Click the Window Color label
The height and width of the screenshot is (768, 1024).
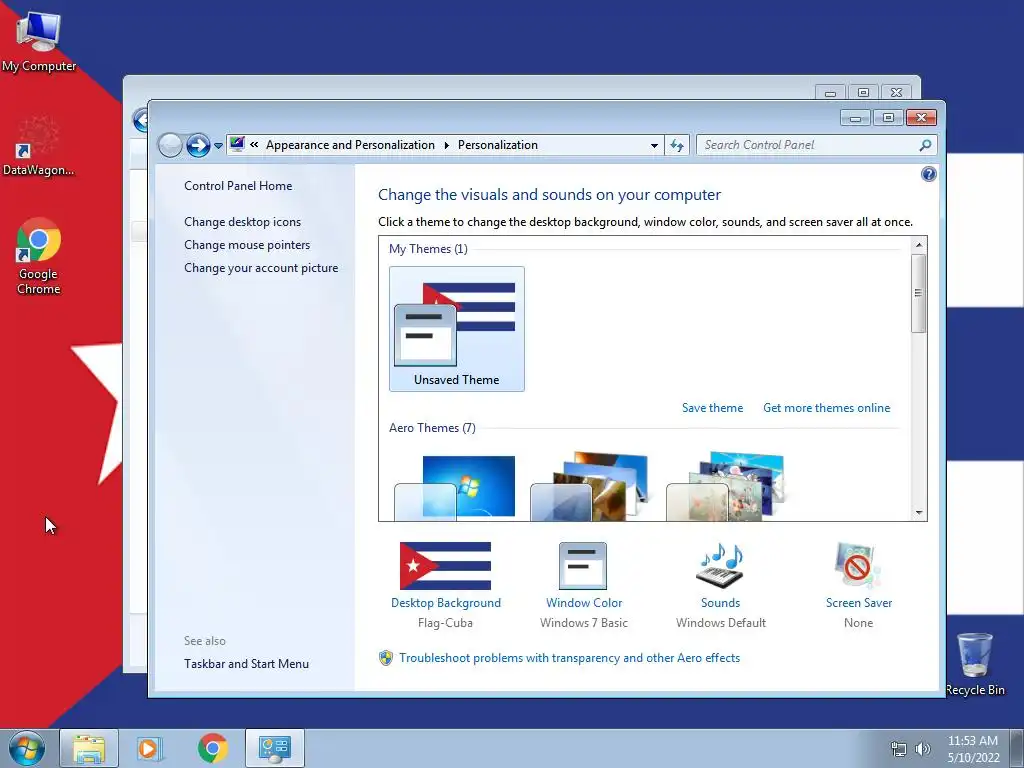click(584, 603)
